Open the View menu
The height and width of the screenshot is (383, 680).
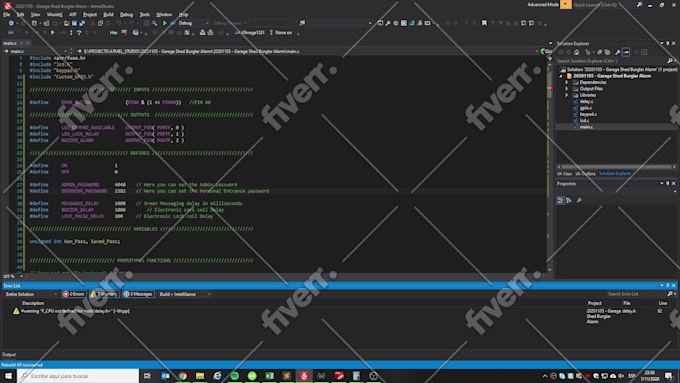click(x=36, y=14)
